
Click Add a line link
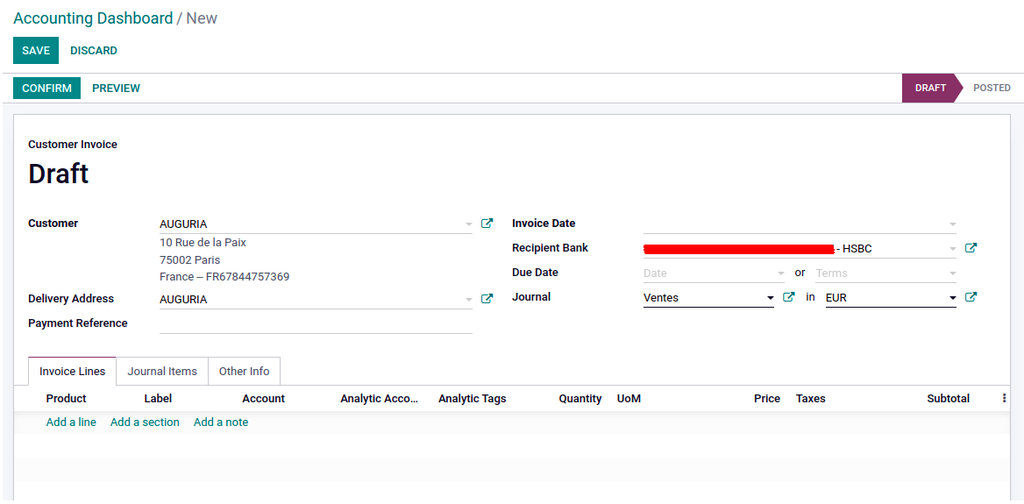[x=71, y=422]
